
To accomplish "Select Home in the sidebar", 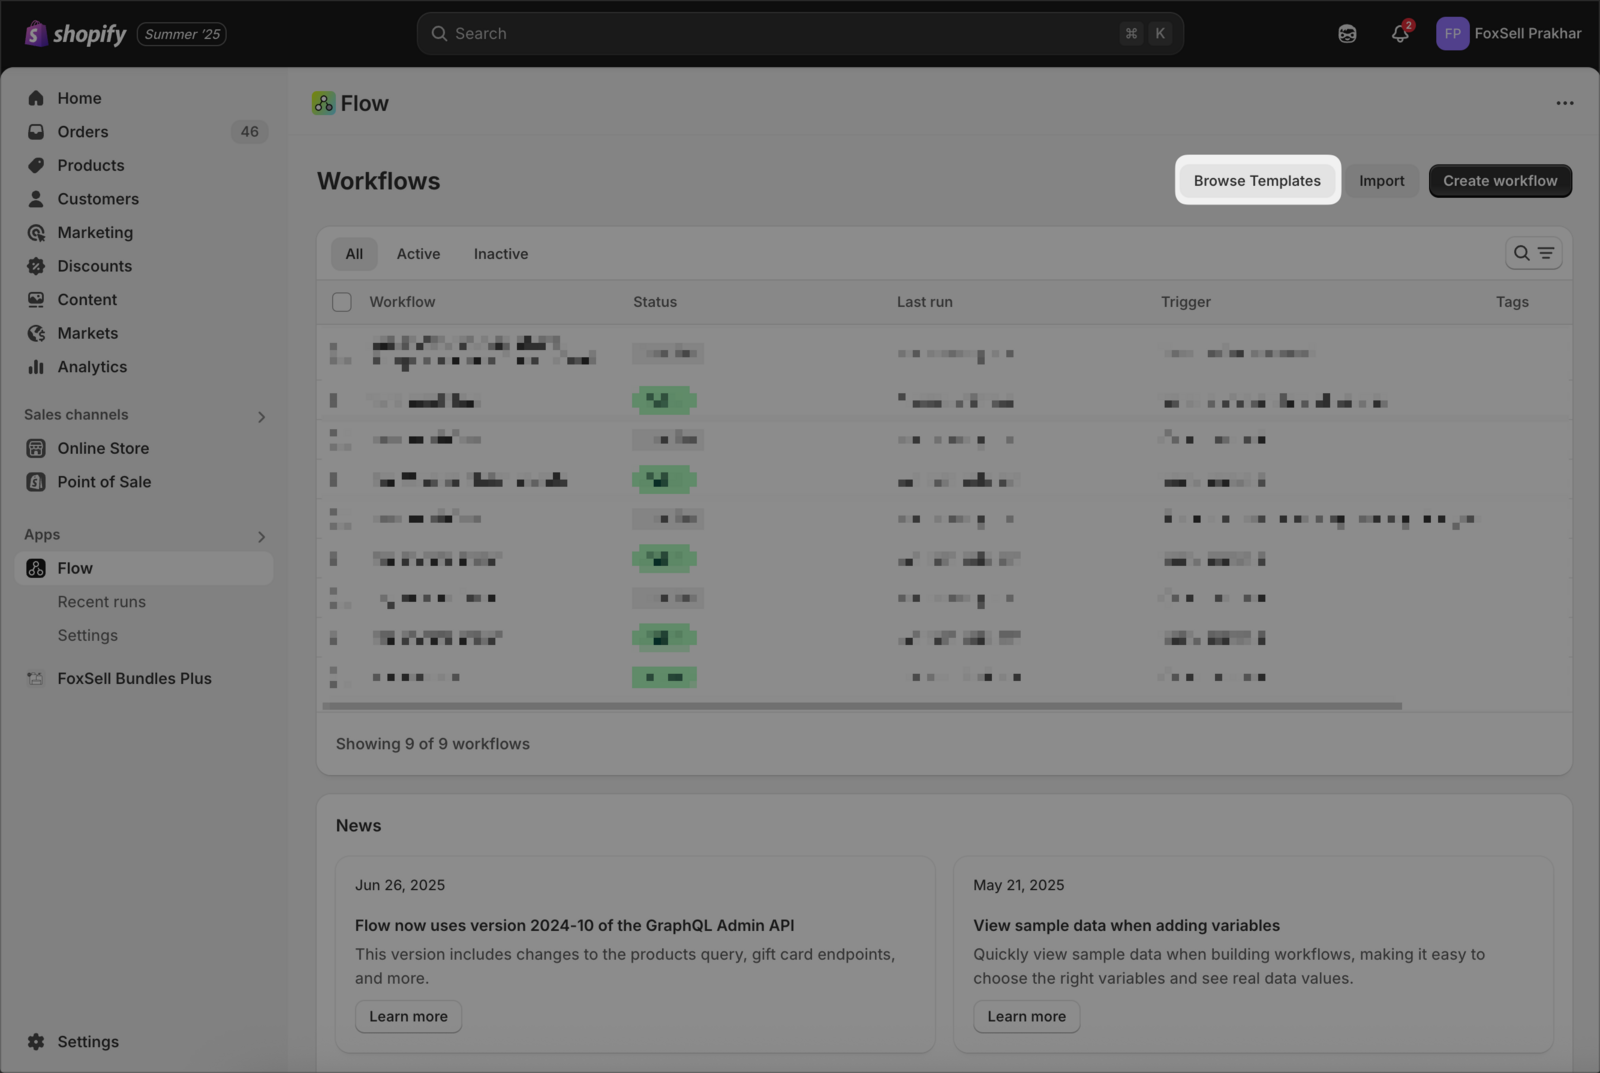I will 79,98.
